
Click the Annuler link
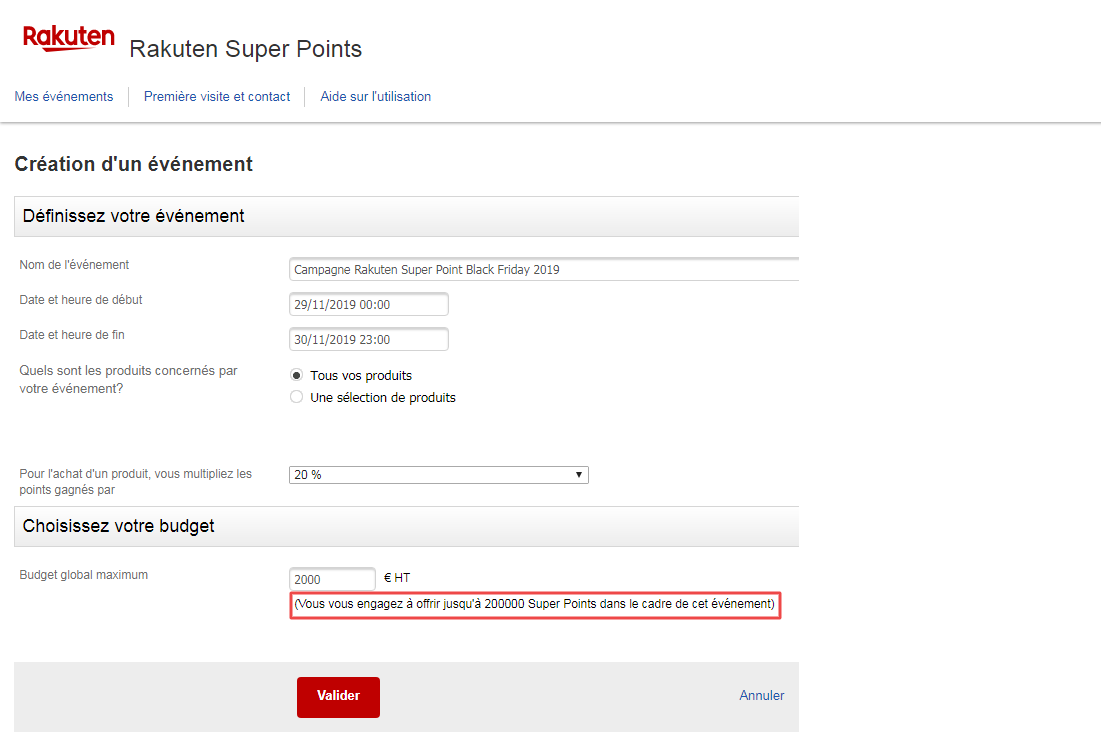pos(761,695)
